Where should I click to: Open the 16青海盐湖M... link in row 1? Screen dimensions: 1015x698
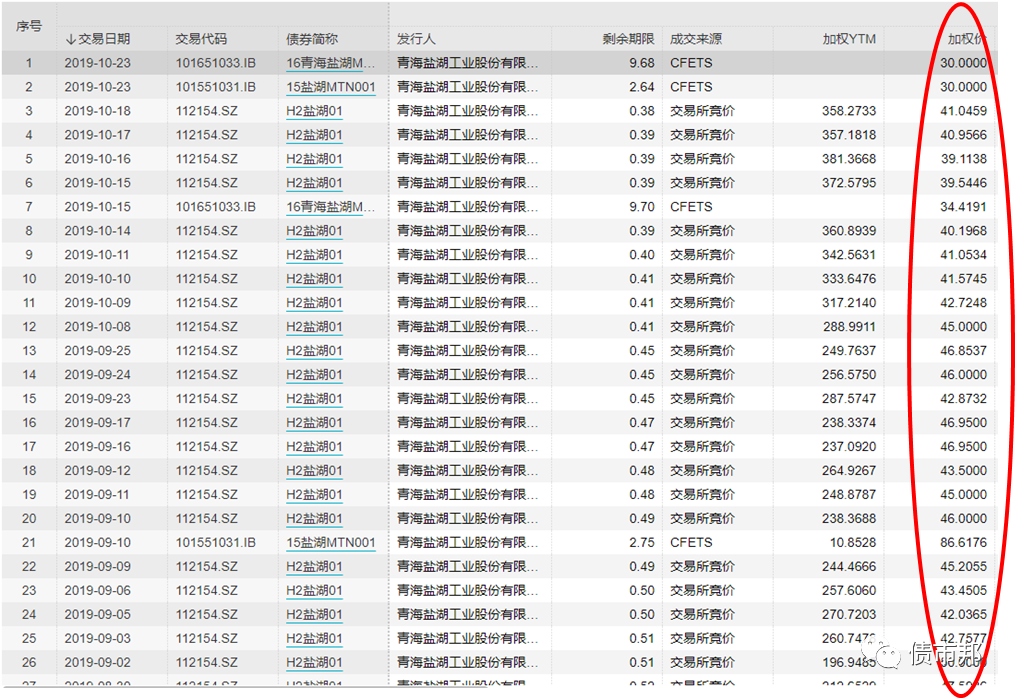[331, 63]
